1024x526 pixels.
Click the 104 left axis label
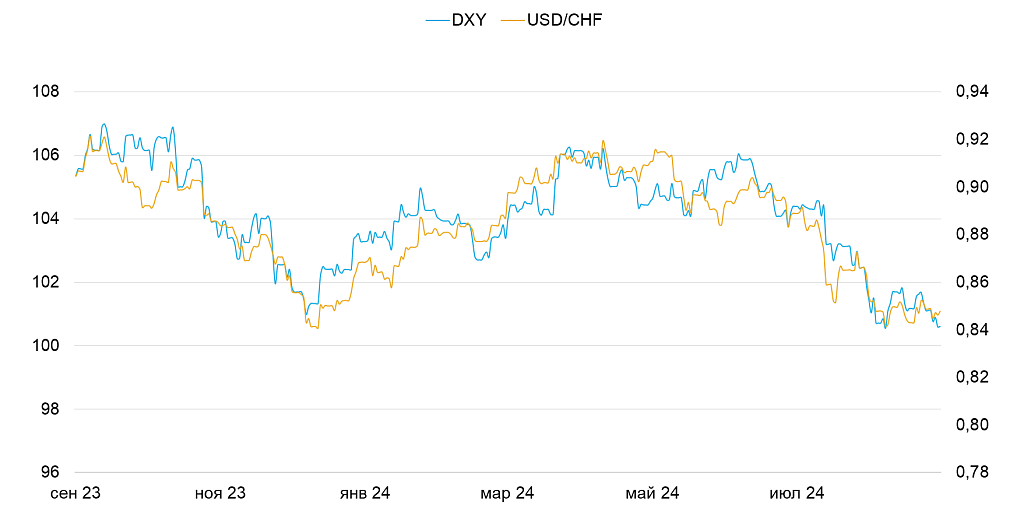click(x=46, y=219)
